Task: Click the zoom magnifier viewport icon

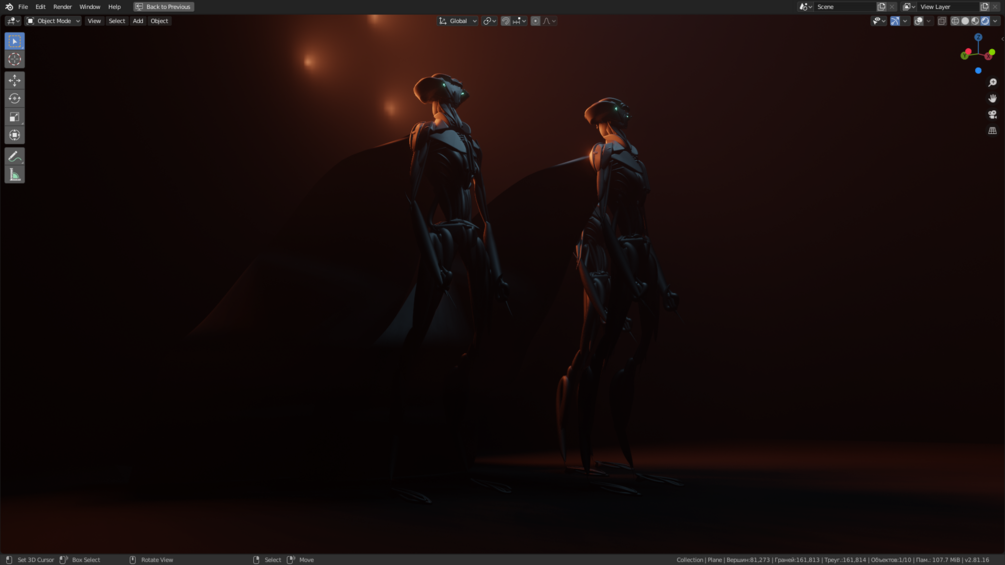Action: click(992, 83)
